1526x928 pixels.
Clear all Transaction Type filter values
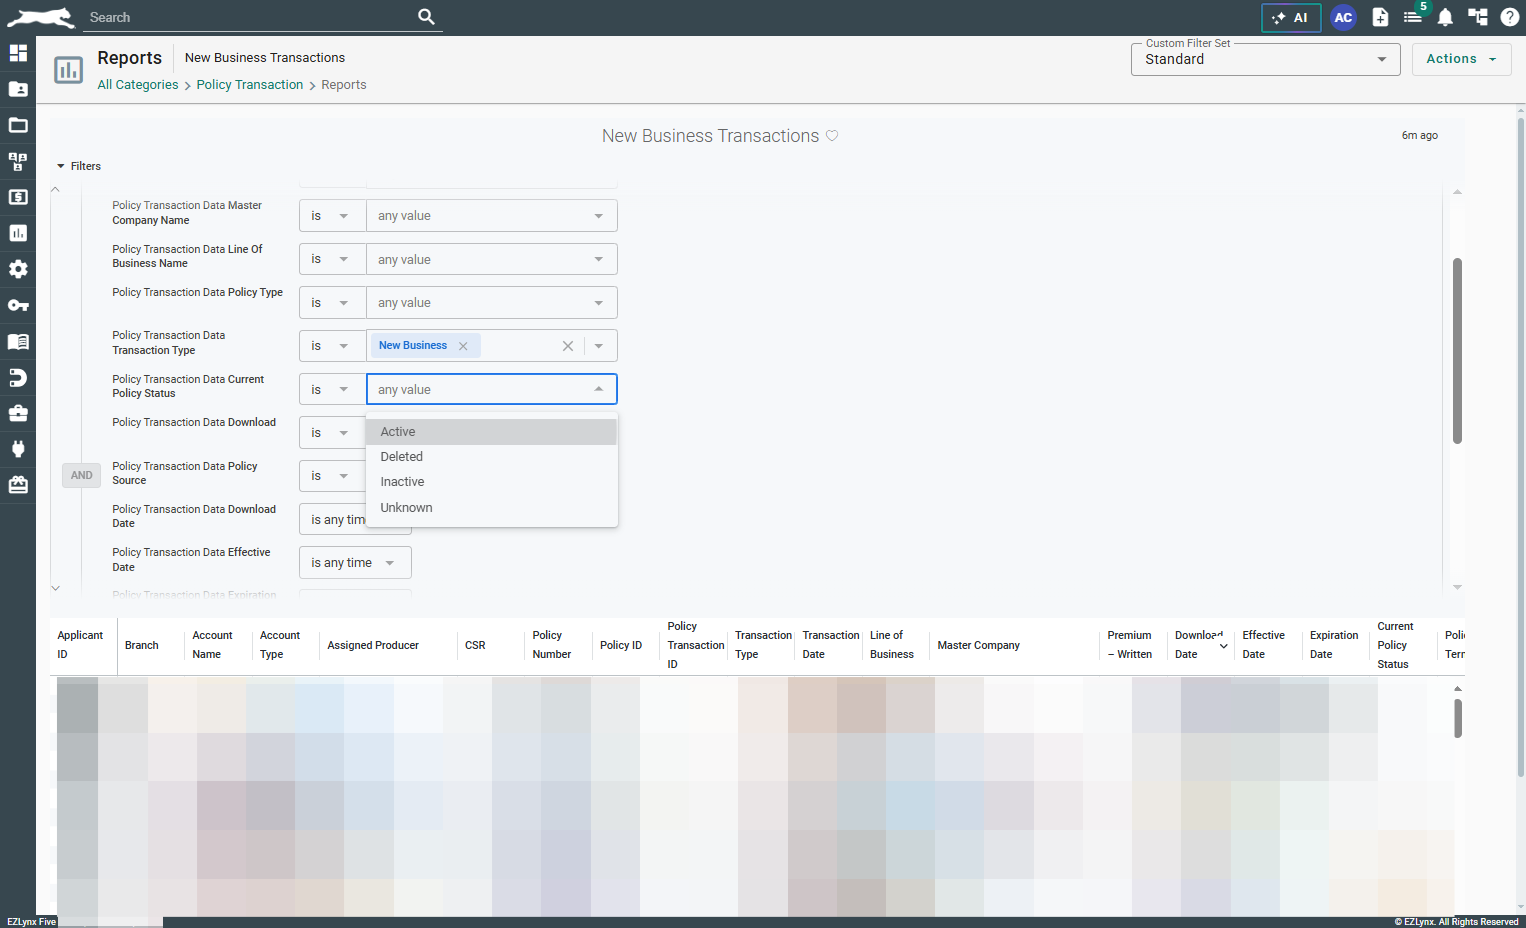tap(567, 346)
